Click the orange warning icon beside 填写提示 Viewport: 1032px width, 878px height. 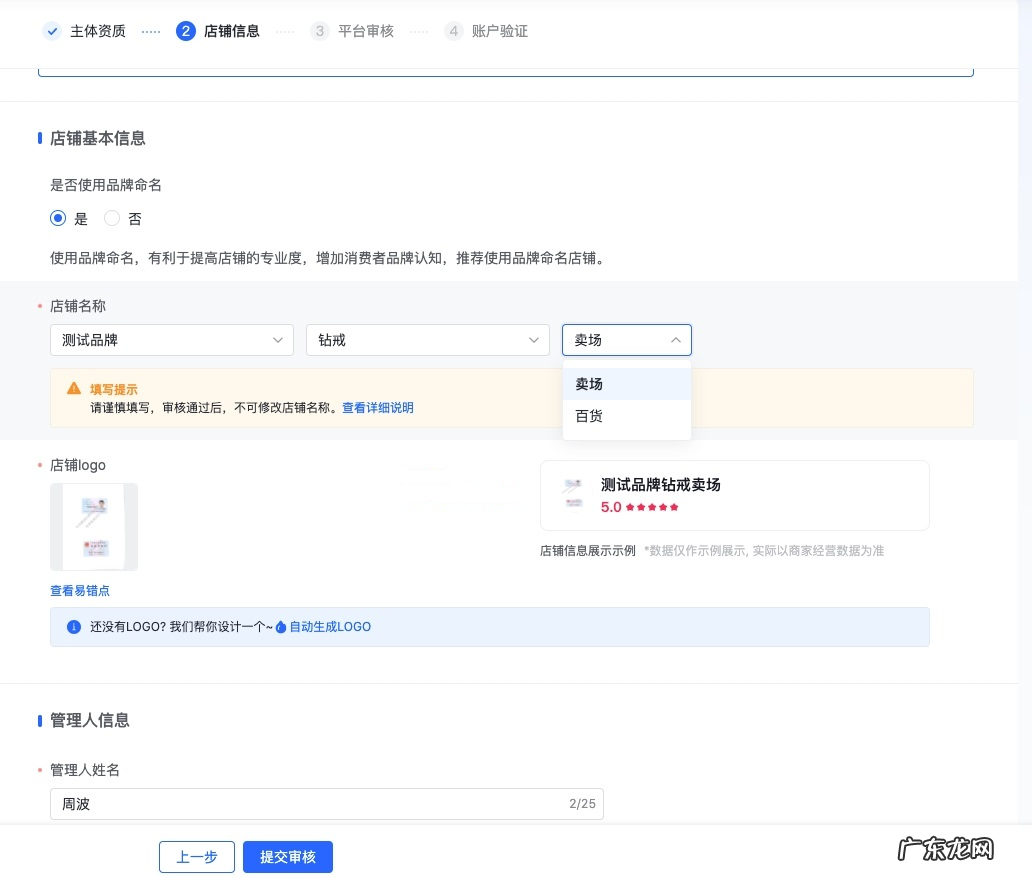point(74,389)
